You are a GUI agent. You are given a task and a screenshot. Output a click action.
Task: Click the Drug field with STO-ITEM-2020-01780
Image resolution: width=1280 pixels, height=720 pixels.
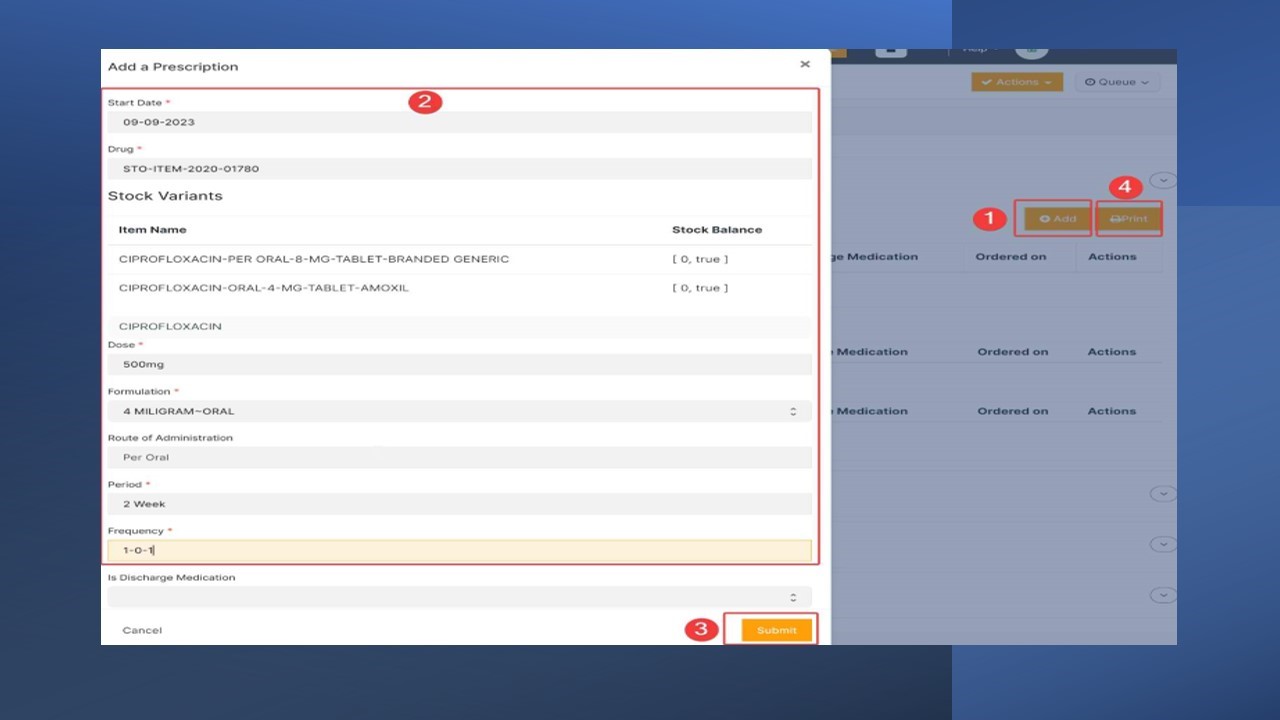460,169
